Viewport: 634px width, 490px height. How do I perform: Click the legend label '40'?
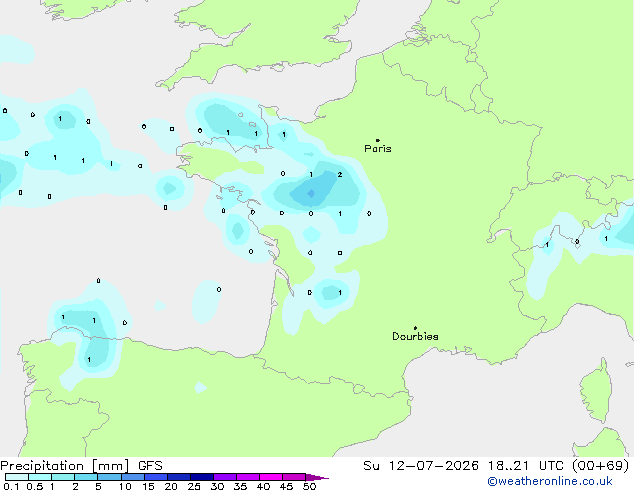point(263,486)
